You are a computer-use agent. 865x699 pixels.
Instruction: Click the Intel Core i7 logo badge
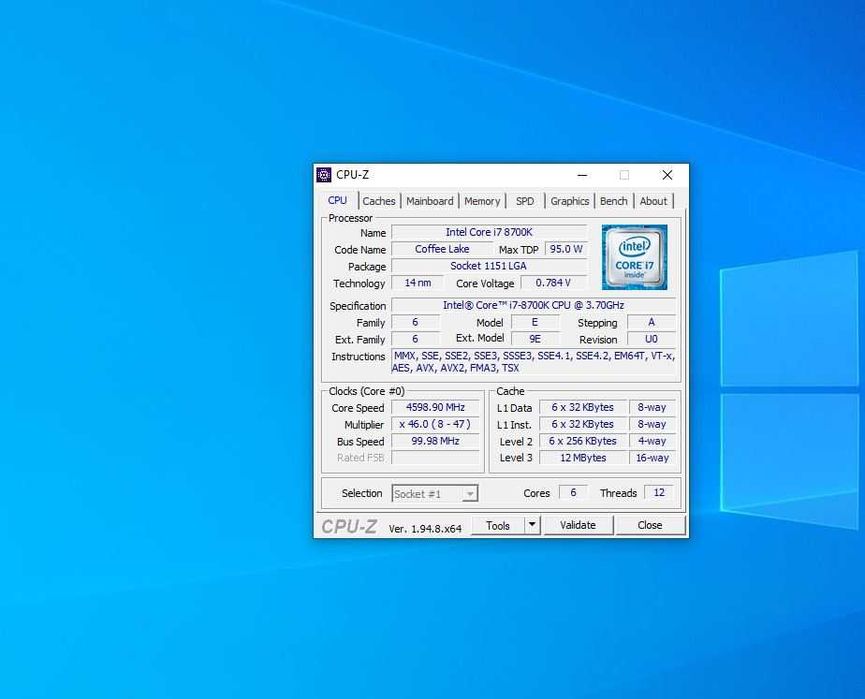tap(634, 257)
